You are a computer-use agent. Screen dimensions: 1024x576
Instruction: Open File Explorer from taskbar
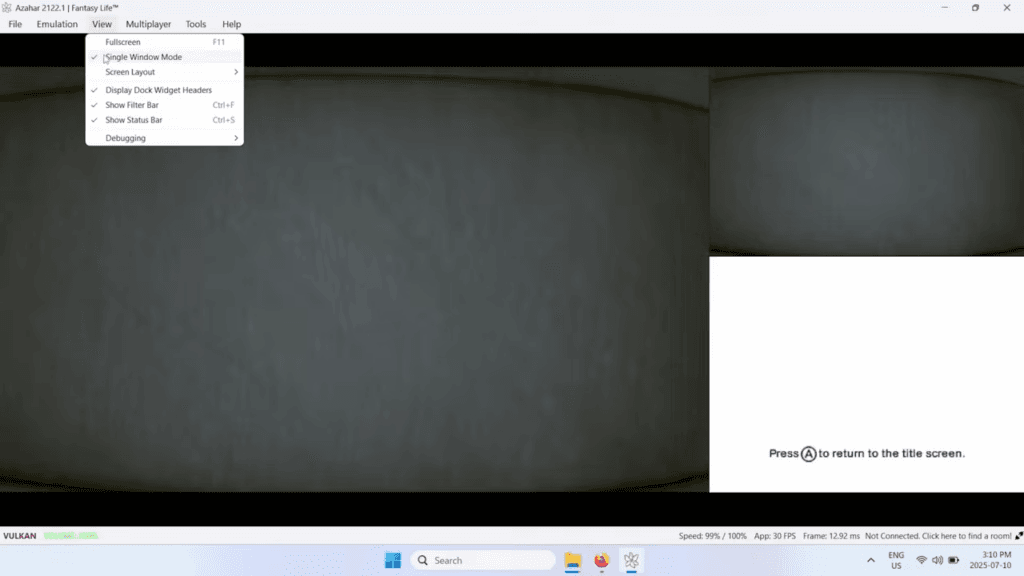pos(573,560)
